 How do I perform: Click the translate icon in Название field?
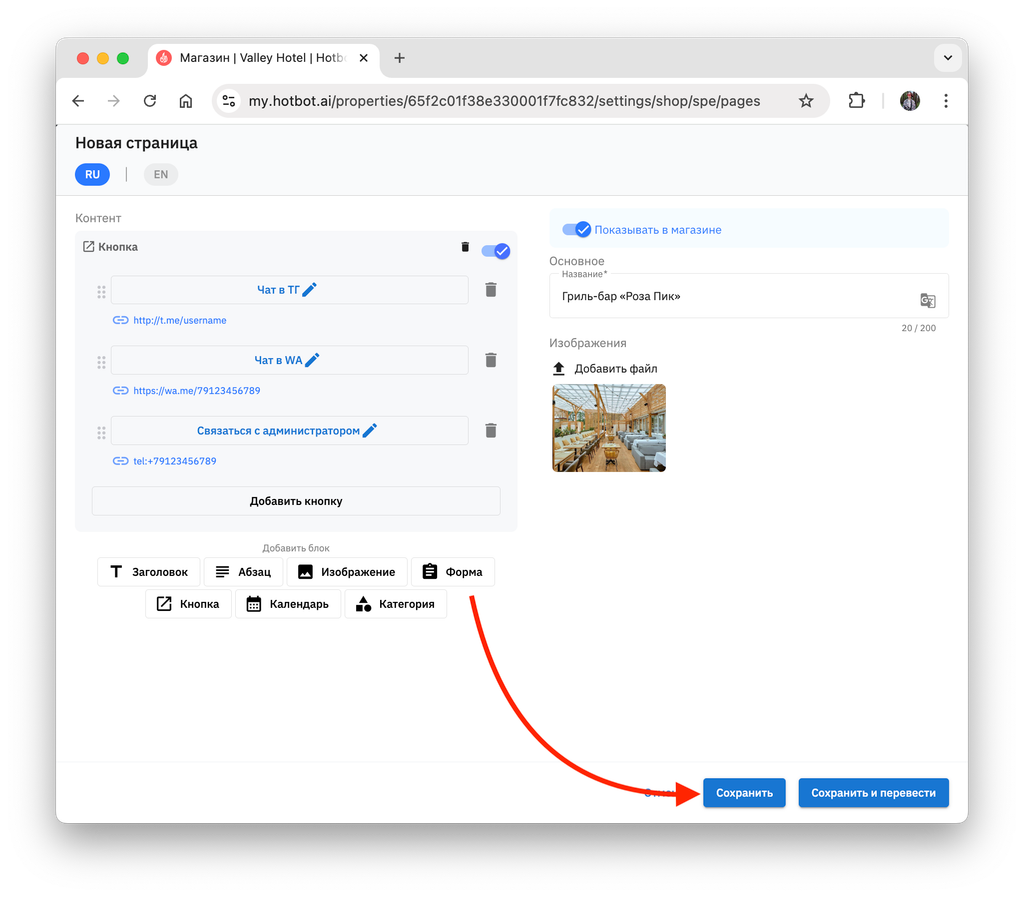(927, 300)
